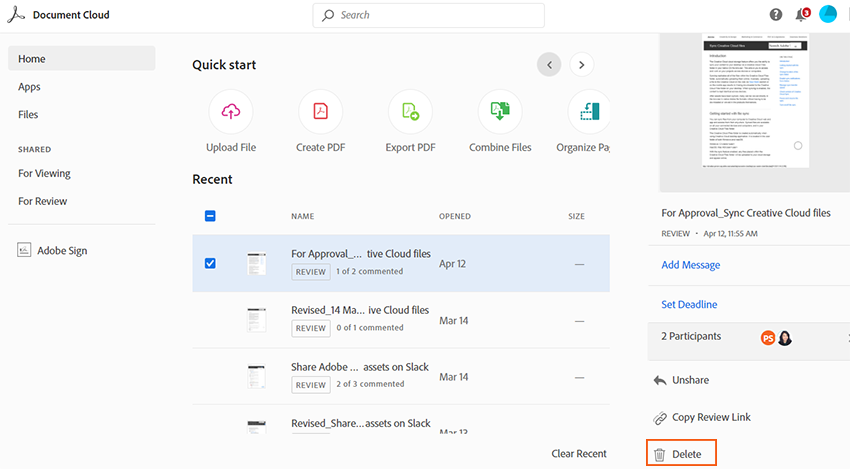Open the help question mark icon

tap(776, 15)
